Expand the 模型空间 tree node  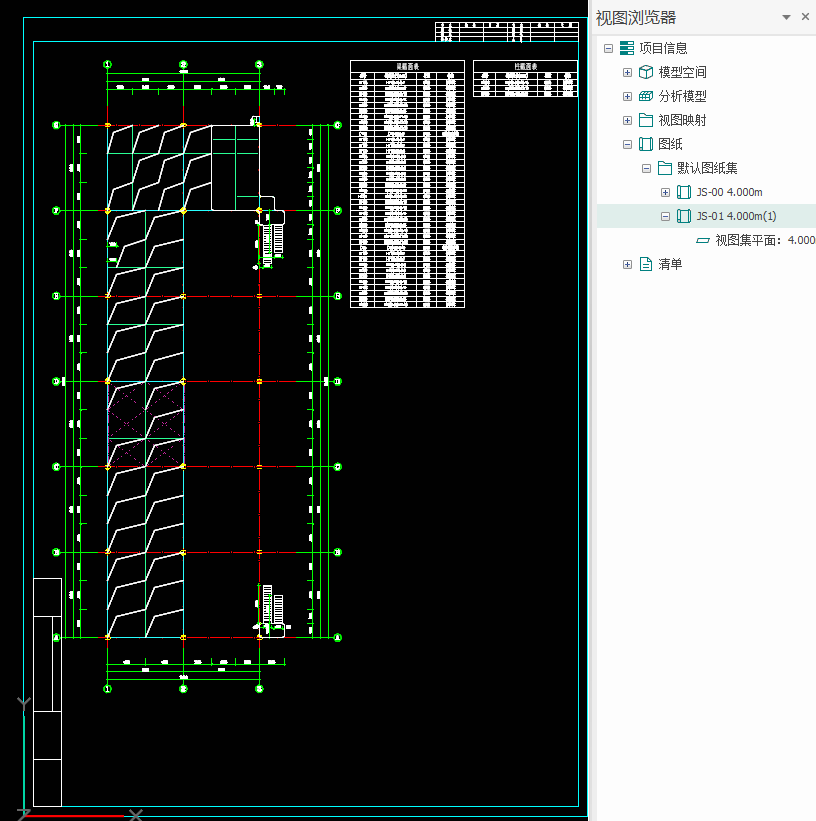point(627,72)
